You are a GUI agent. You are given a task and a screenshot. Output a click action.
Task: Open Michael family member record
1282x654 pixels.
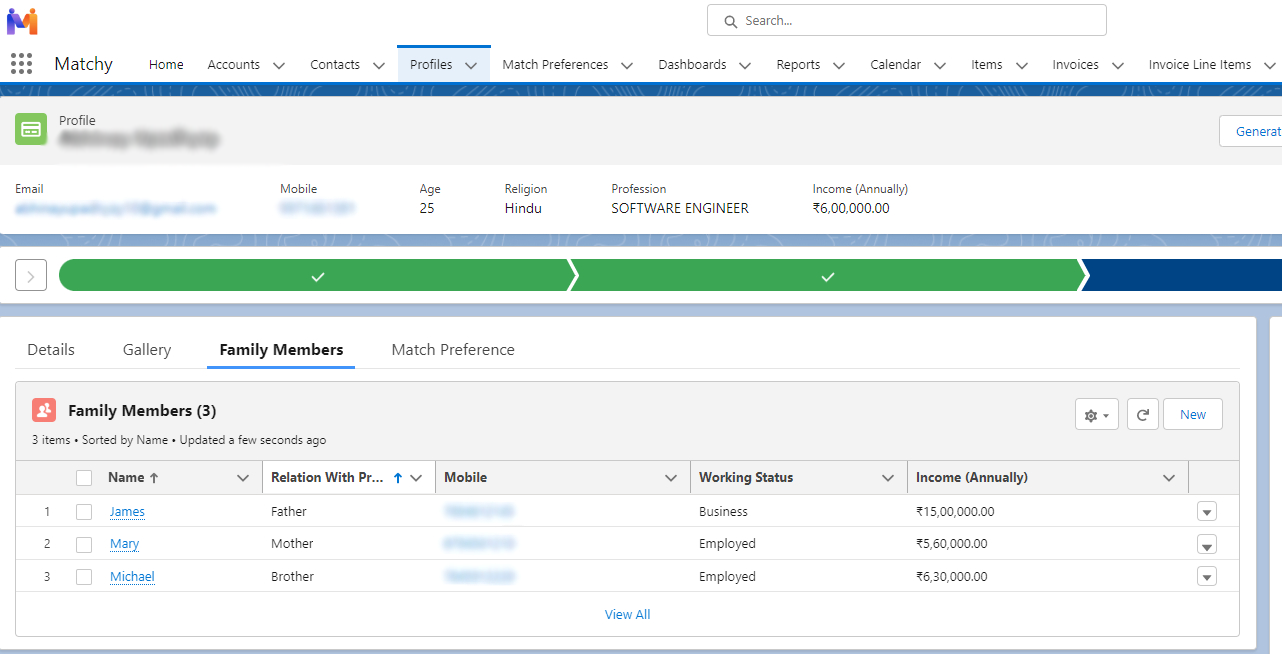tap(132, 577)
